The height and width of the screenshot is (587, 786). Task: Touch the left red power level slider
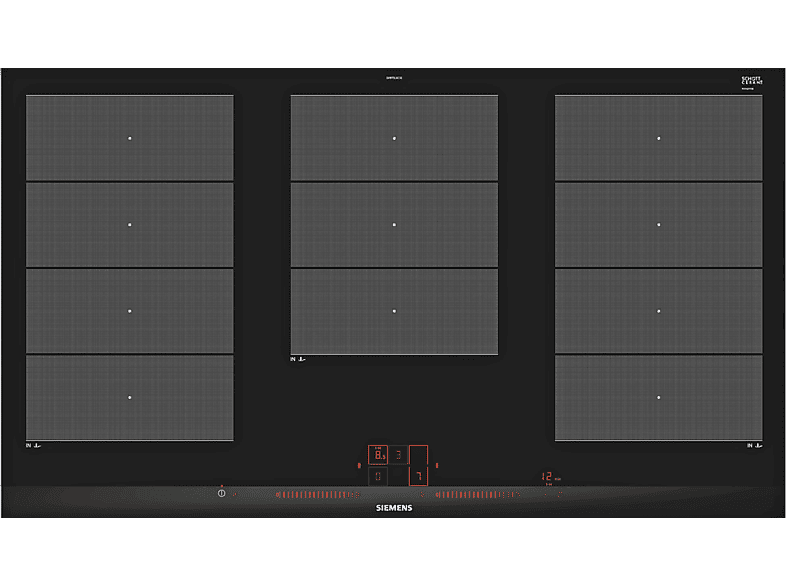click(x=318, y=495)
